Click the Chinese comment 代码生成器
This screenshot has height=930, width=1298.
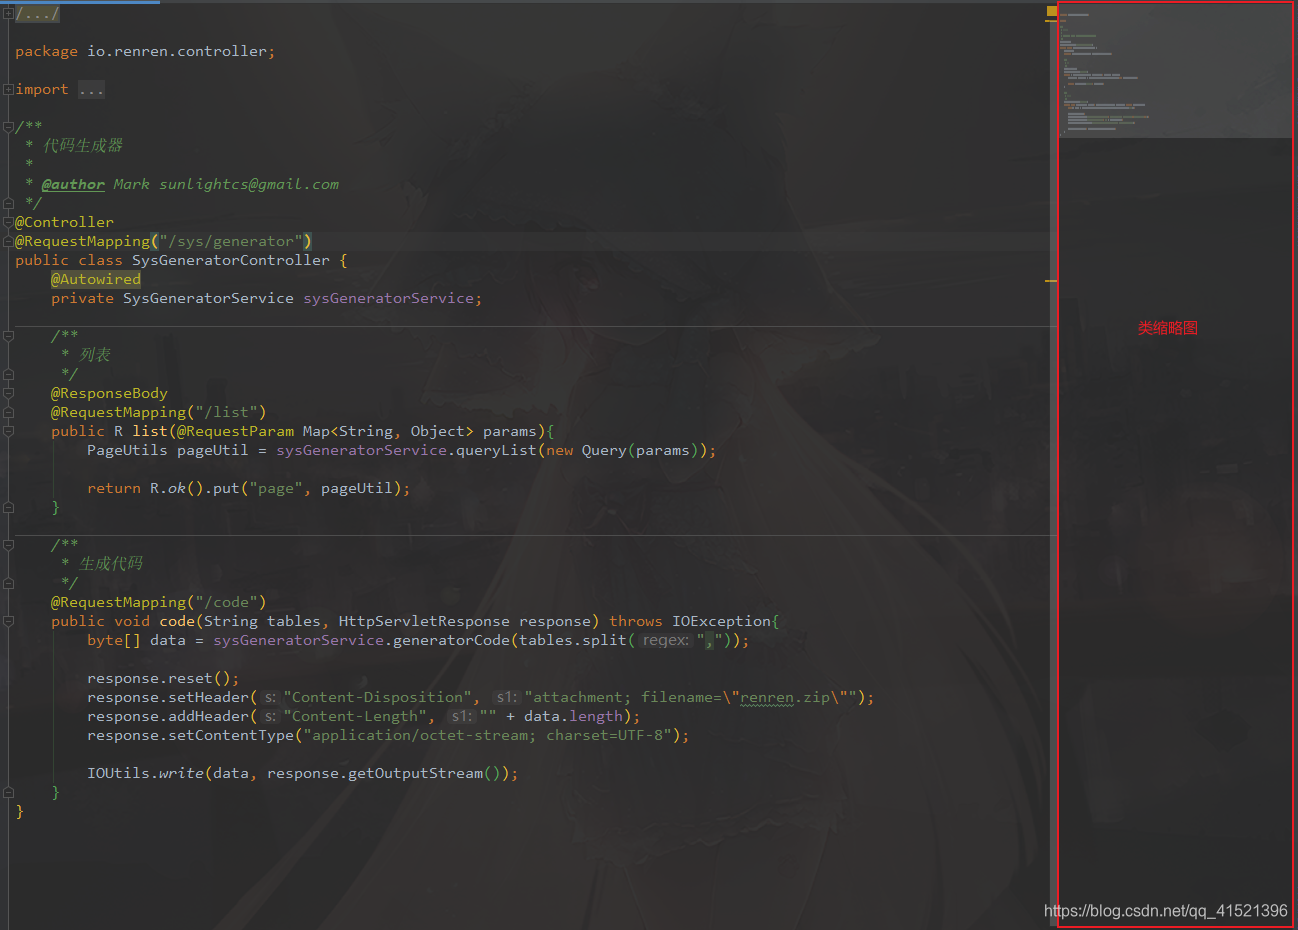[x=83, y=146]
